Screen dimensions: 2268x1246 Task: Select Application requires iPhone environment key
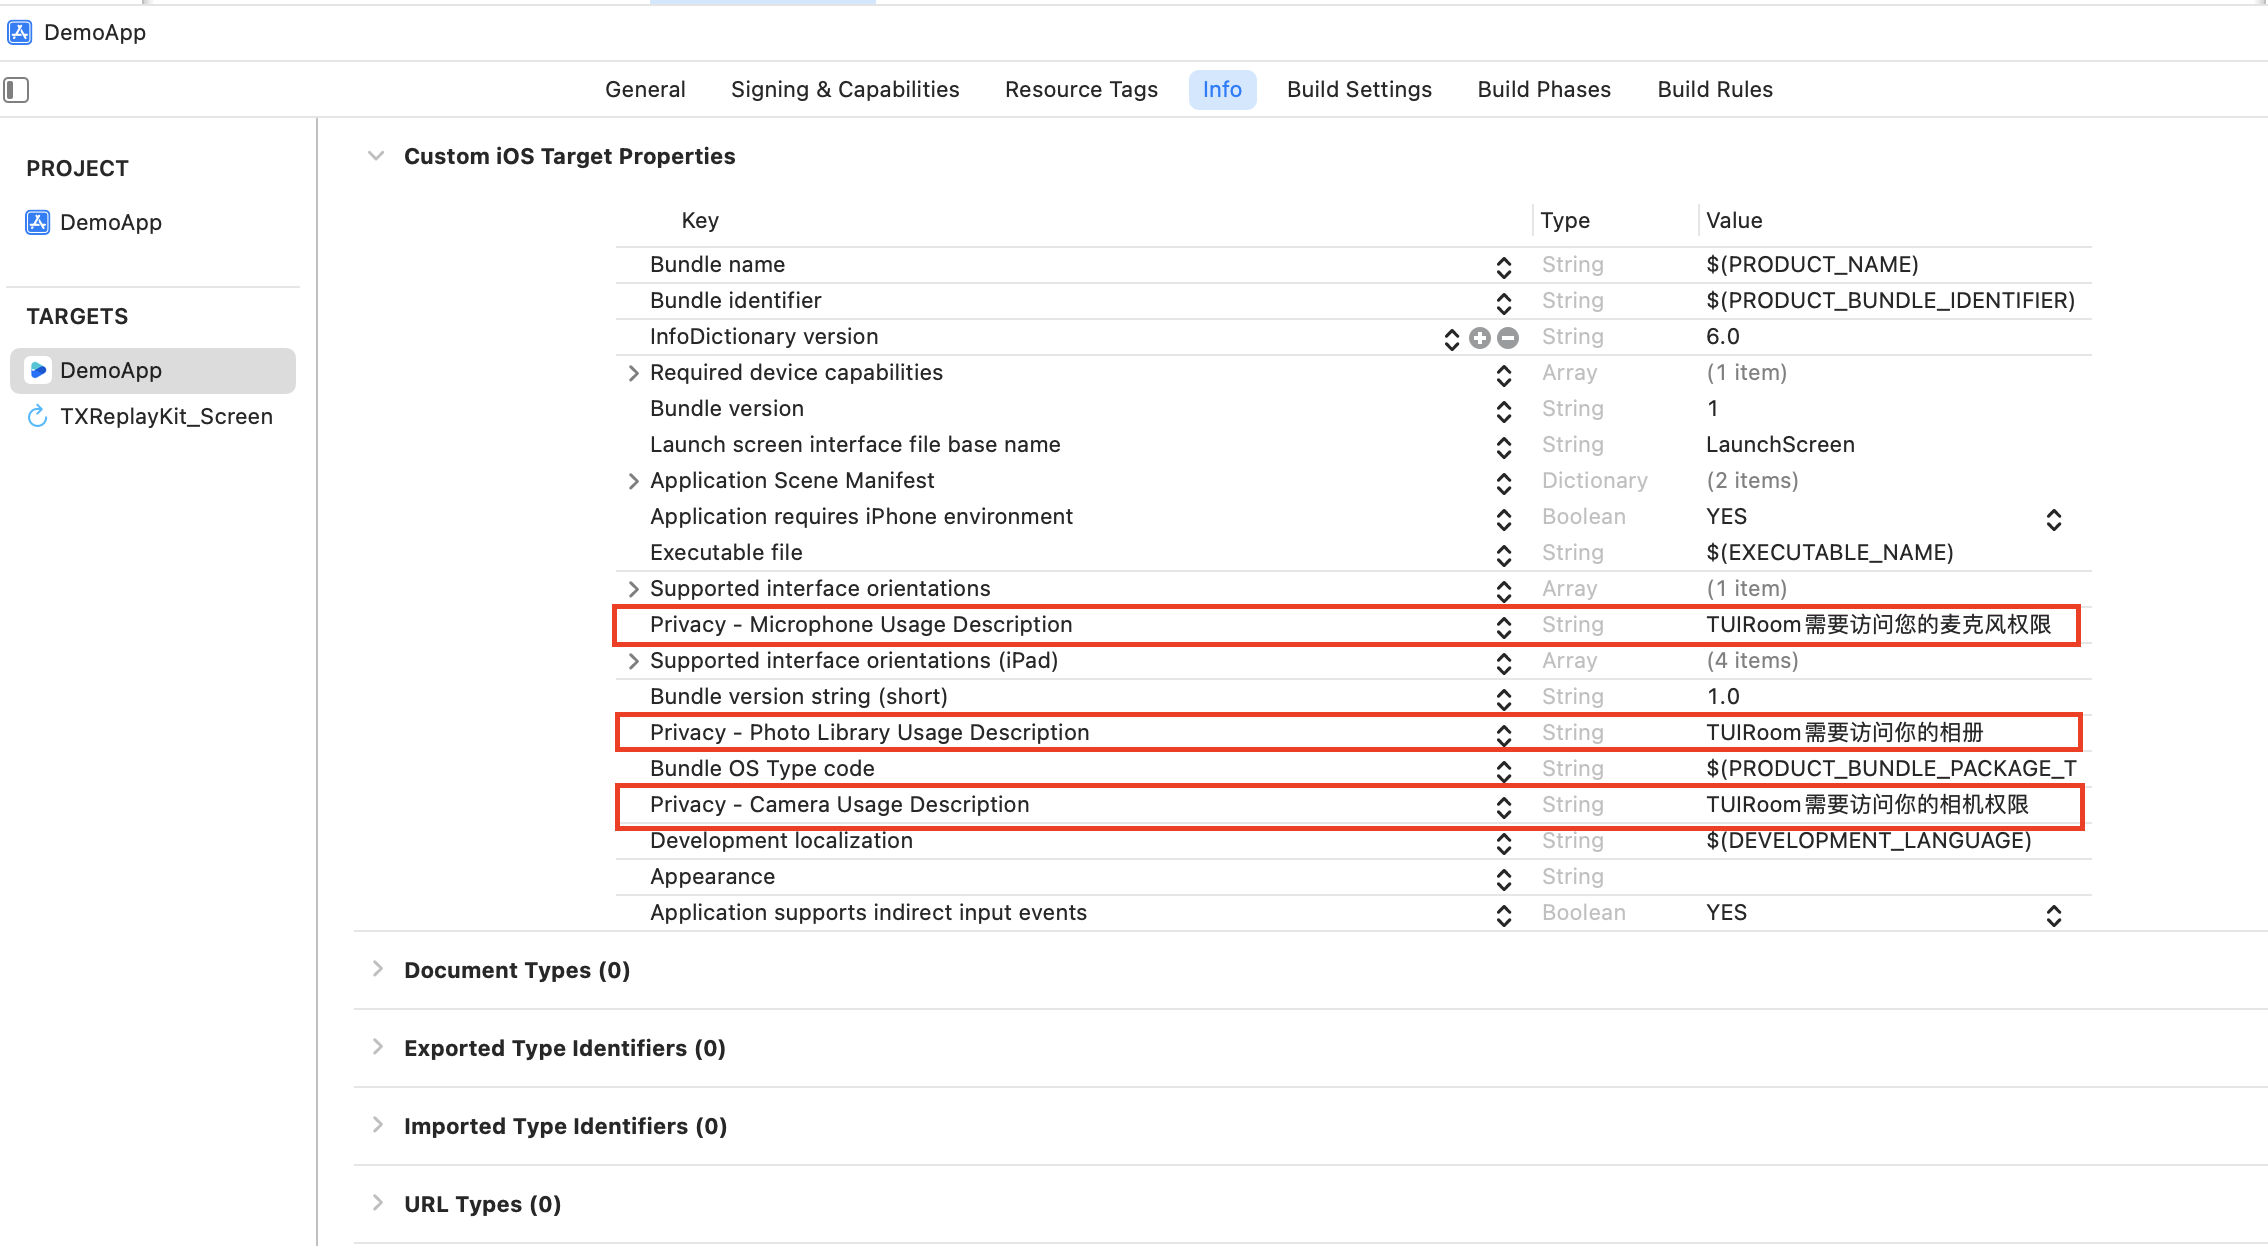coord(861,516)
